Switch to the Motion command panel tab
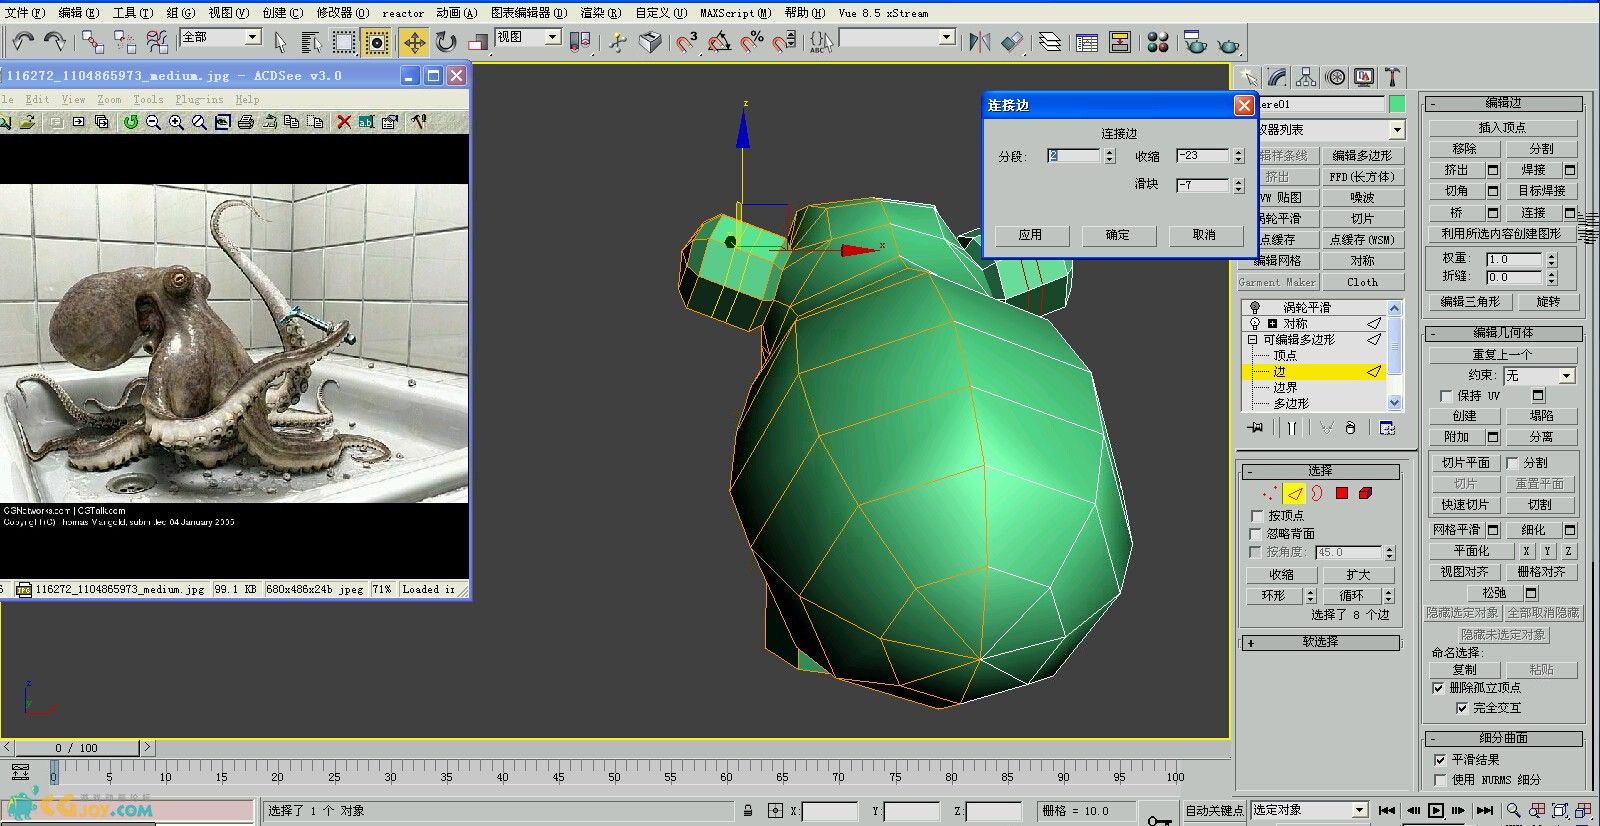 [x=1335, y=77]
